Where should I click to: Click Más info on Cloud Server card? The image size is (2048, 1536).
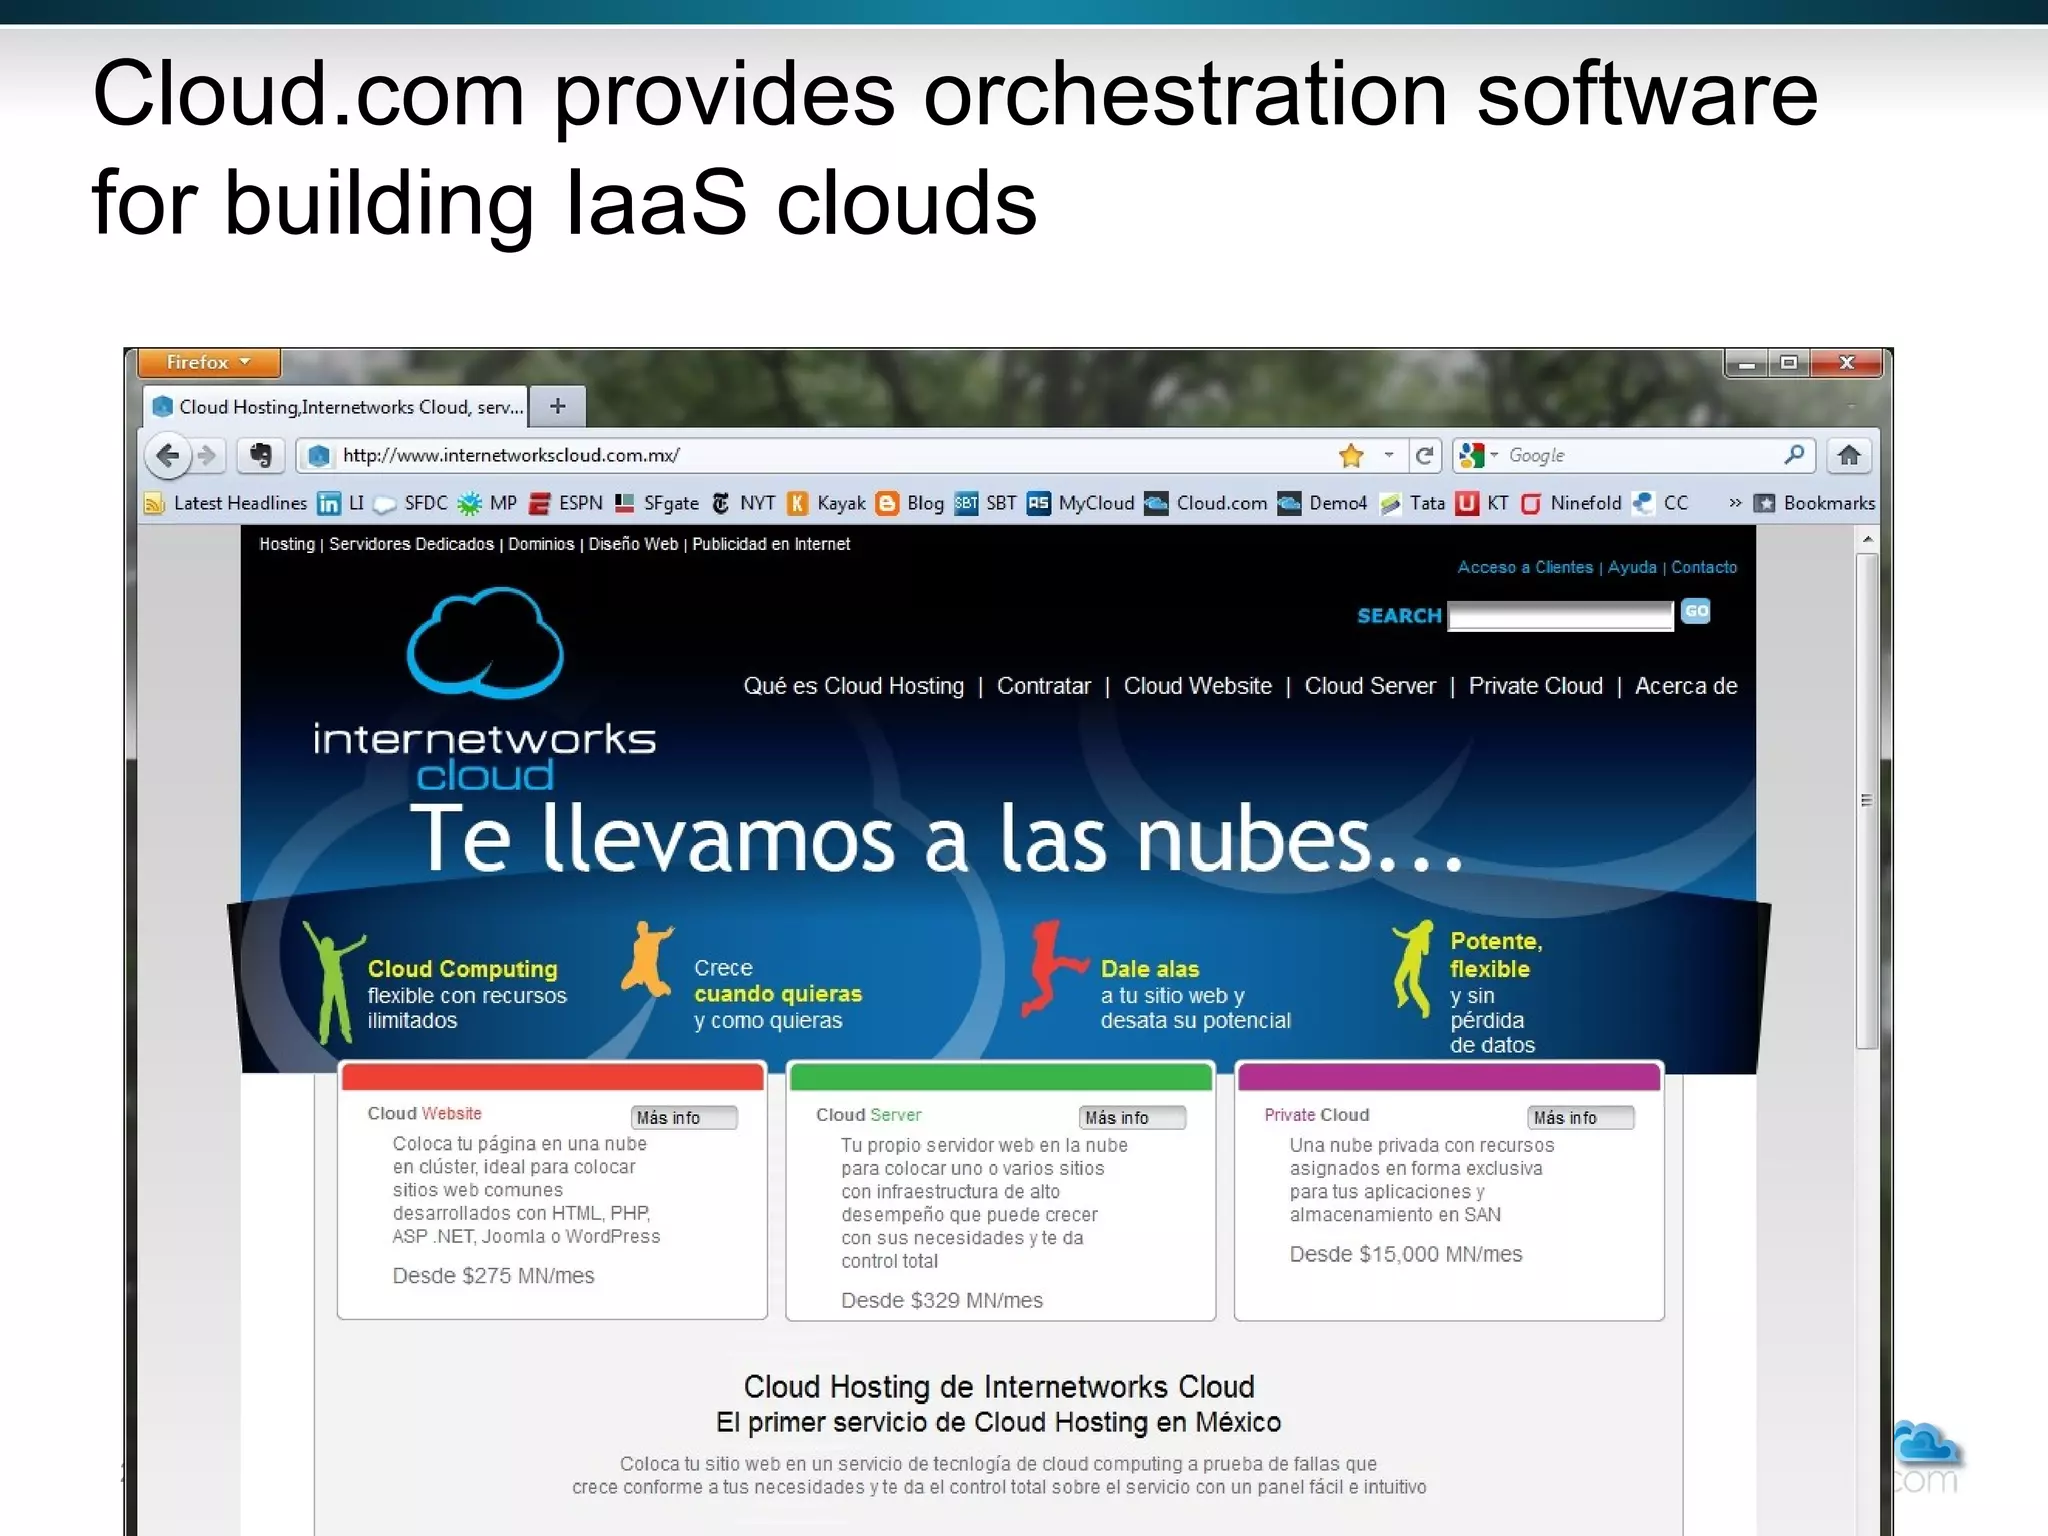(x=1133, y=1117)
